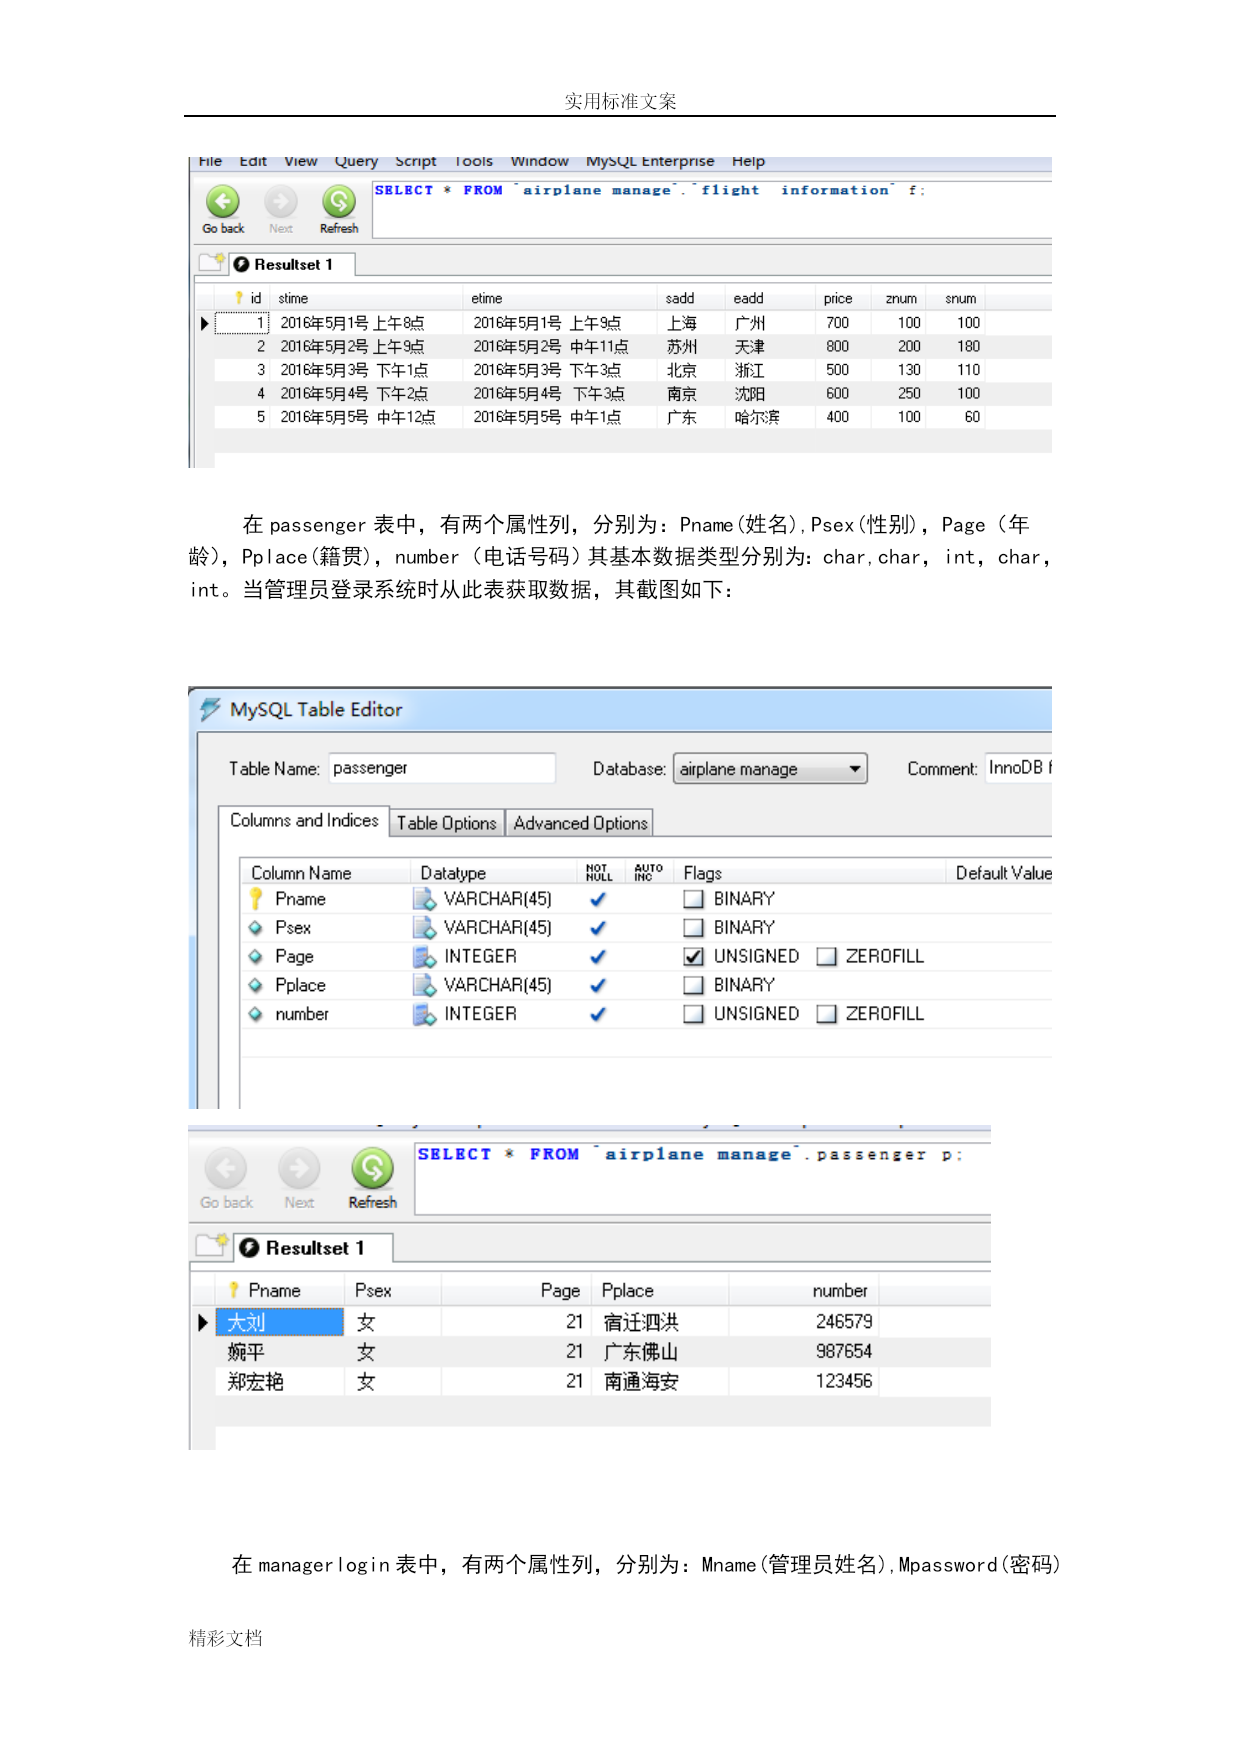Toggle the BINARY checkbox for Pname
This screenshot has width=1241, height=1754.
pyautogui.click(x=693, y=899)
